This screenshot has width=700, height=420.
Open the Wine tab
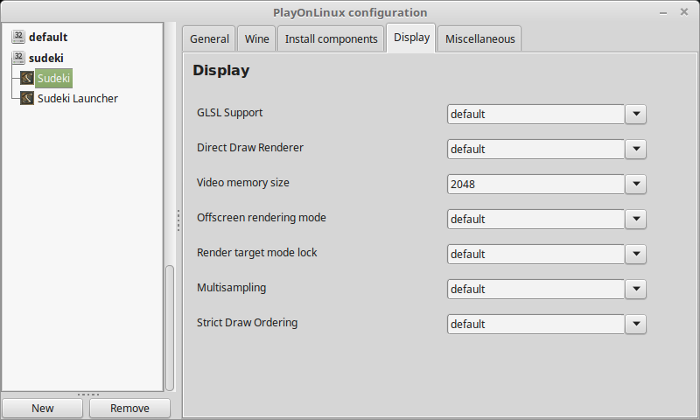(x=257, y=39)
